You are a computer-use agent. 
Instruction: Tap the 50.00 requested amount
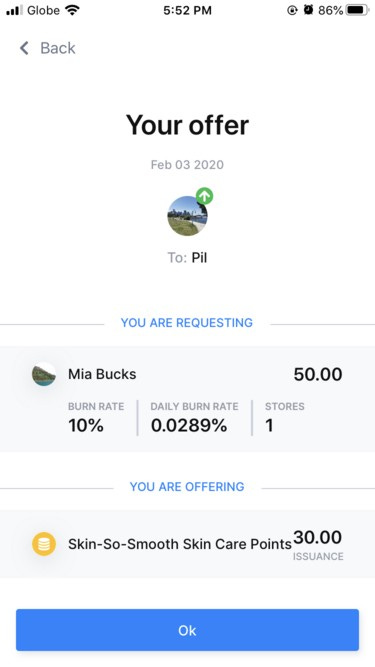click(x=318, y=374)
